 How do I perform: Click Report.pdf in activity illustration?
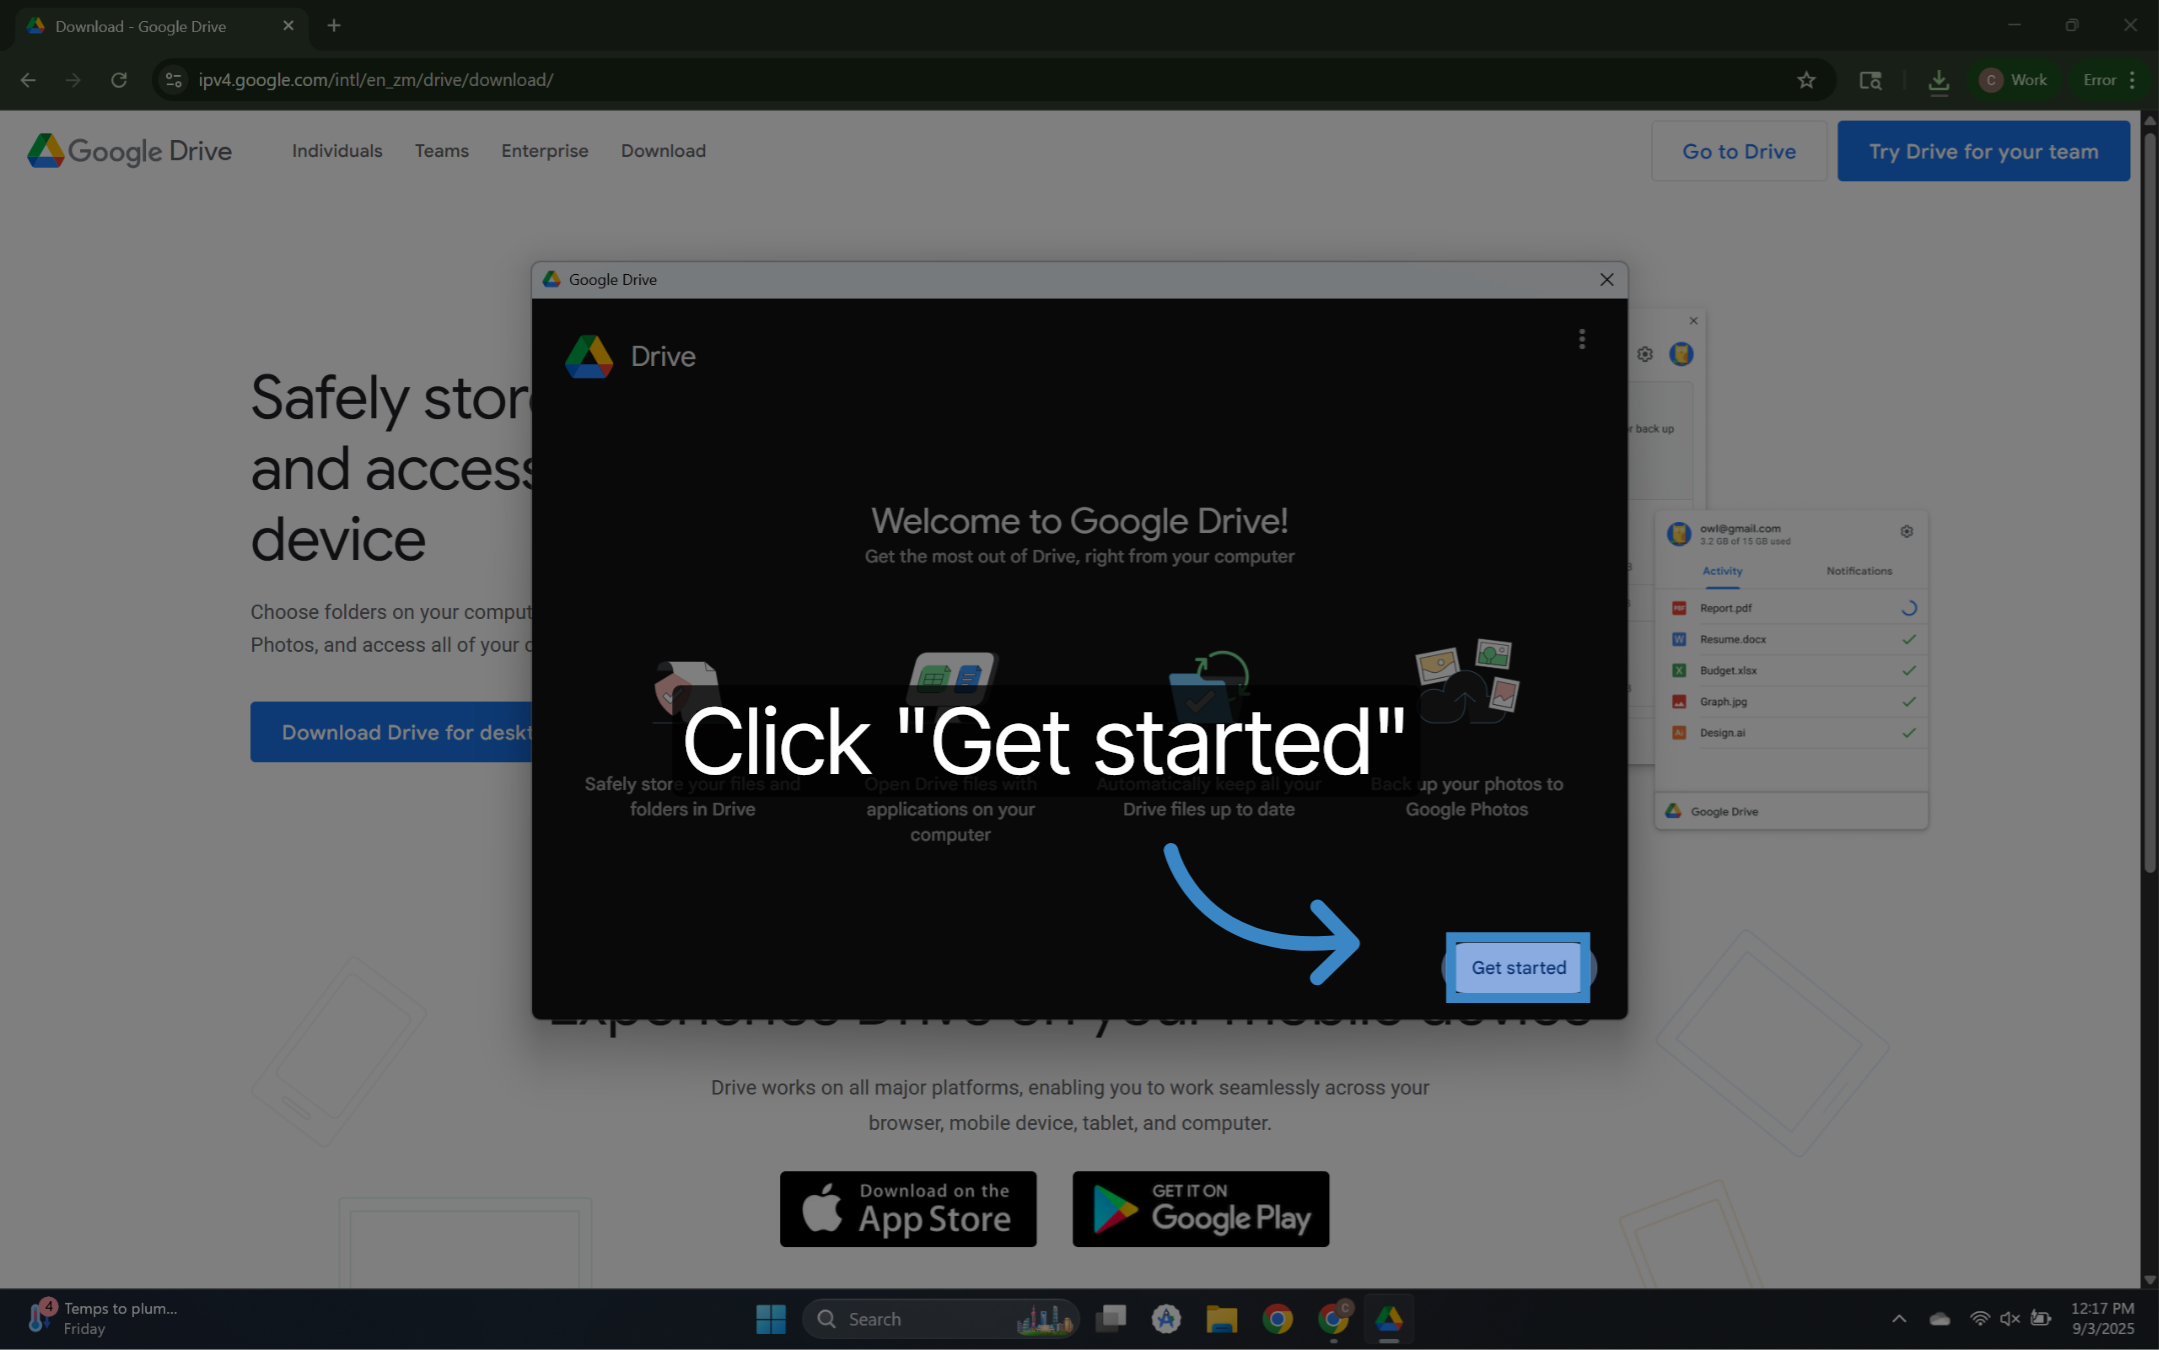tap(1725, 608)
